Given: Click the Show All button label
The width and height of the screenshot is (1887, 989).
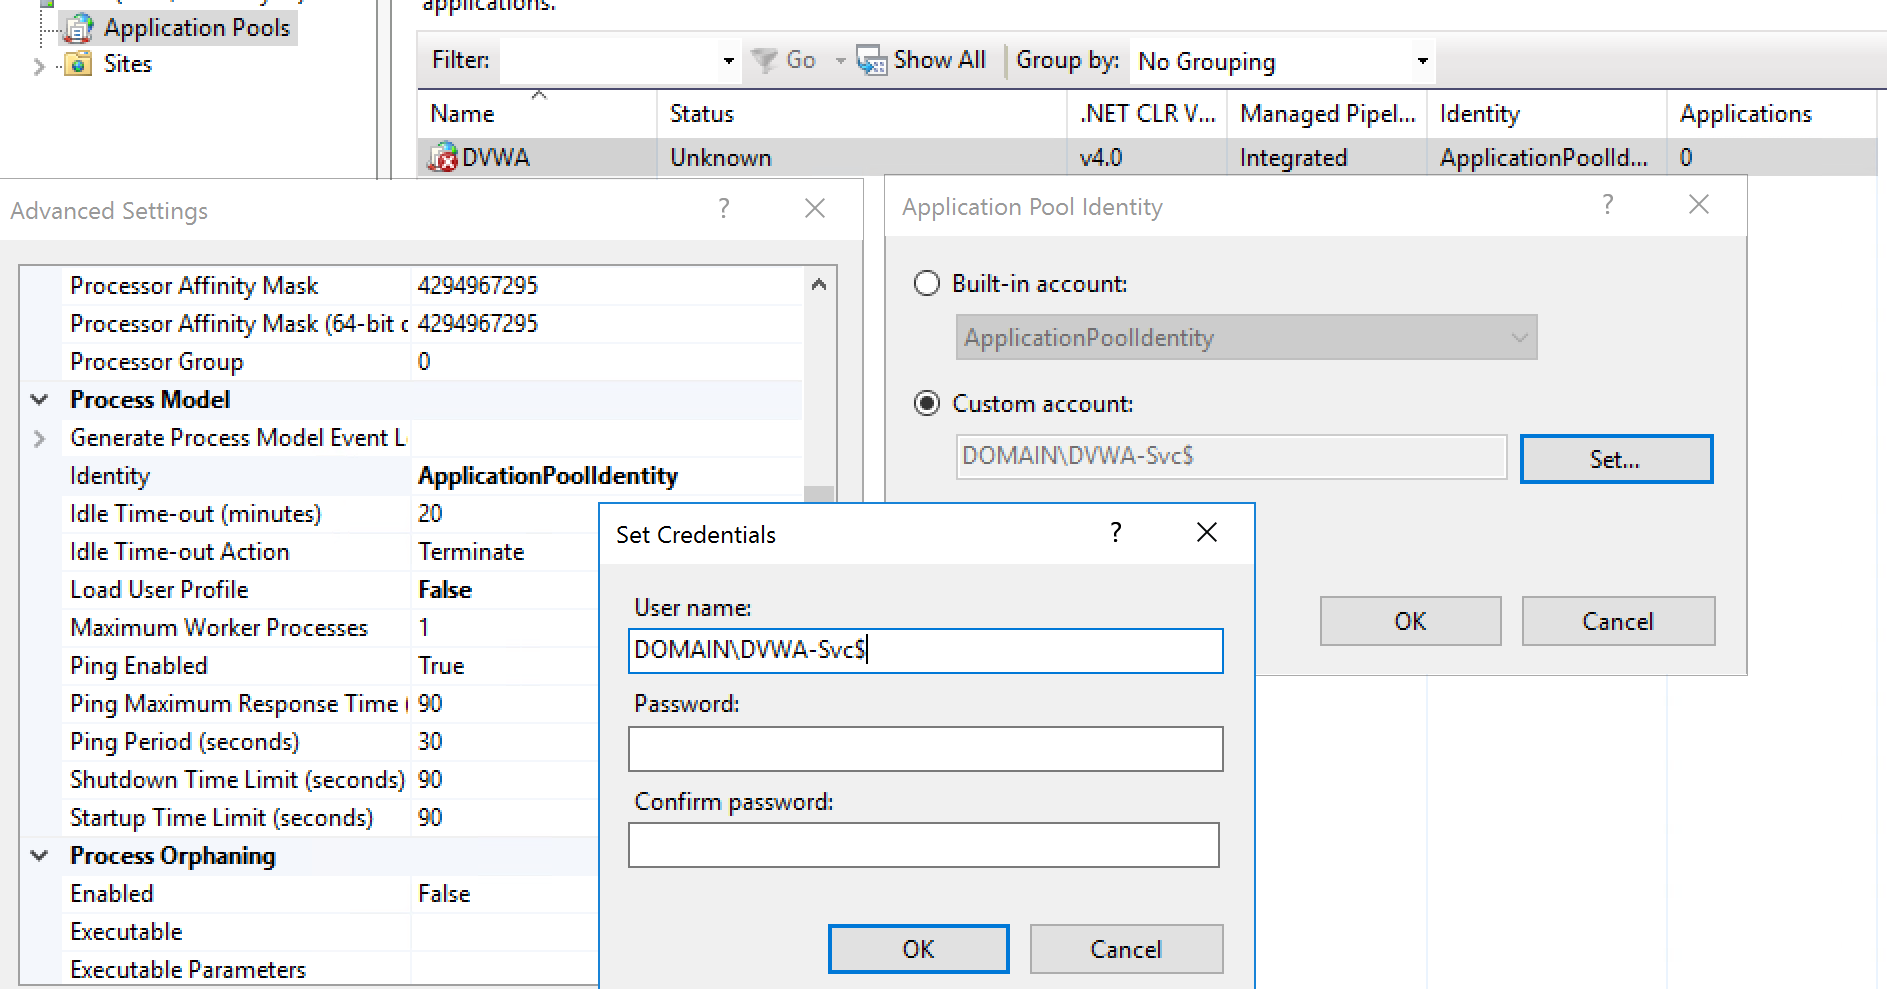Looking at the screenshot, I should pyautogui.click(x=939, y=61).
